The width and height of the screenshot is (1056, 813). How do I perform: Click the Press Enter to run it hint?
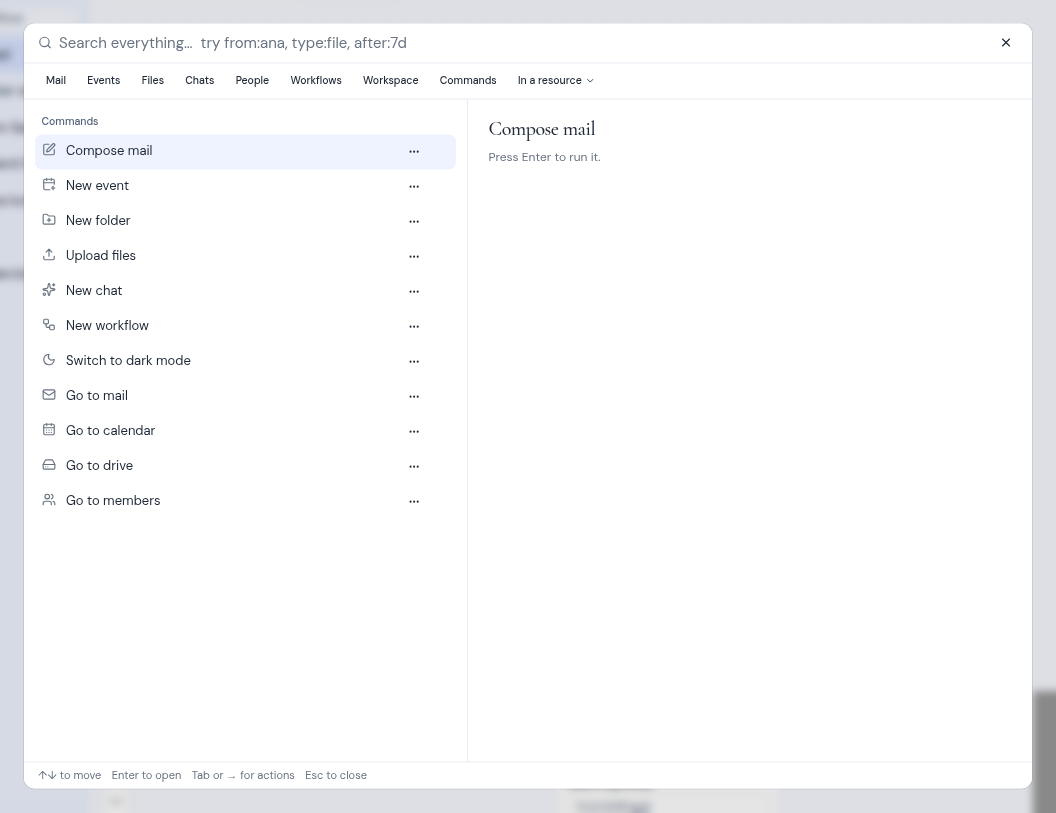[544, 157]
